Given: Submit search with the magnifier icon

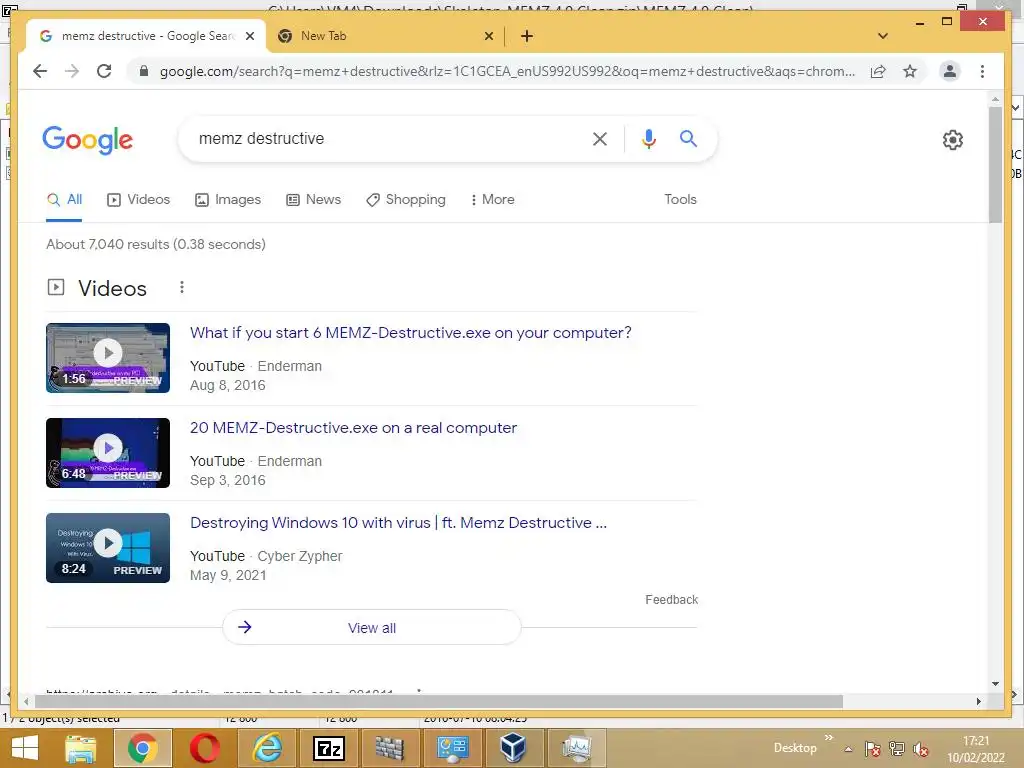Looking at the screenshot, I should coord(688,138).
